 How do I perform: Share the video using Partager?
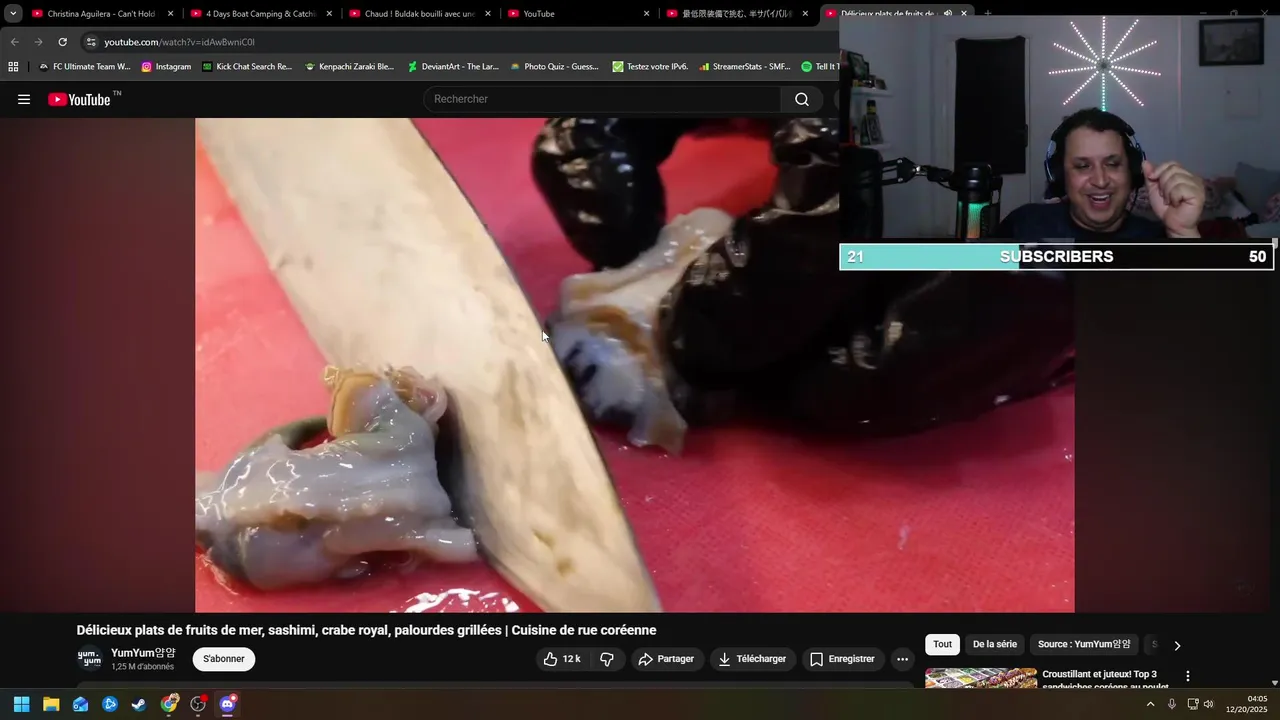[666, 659]
